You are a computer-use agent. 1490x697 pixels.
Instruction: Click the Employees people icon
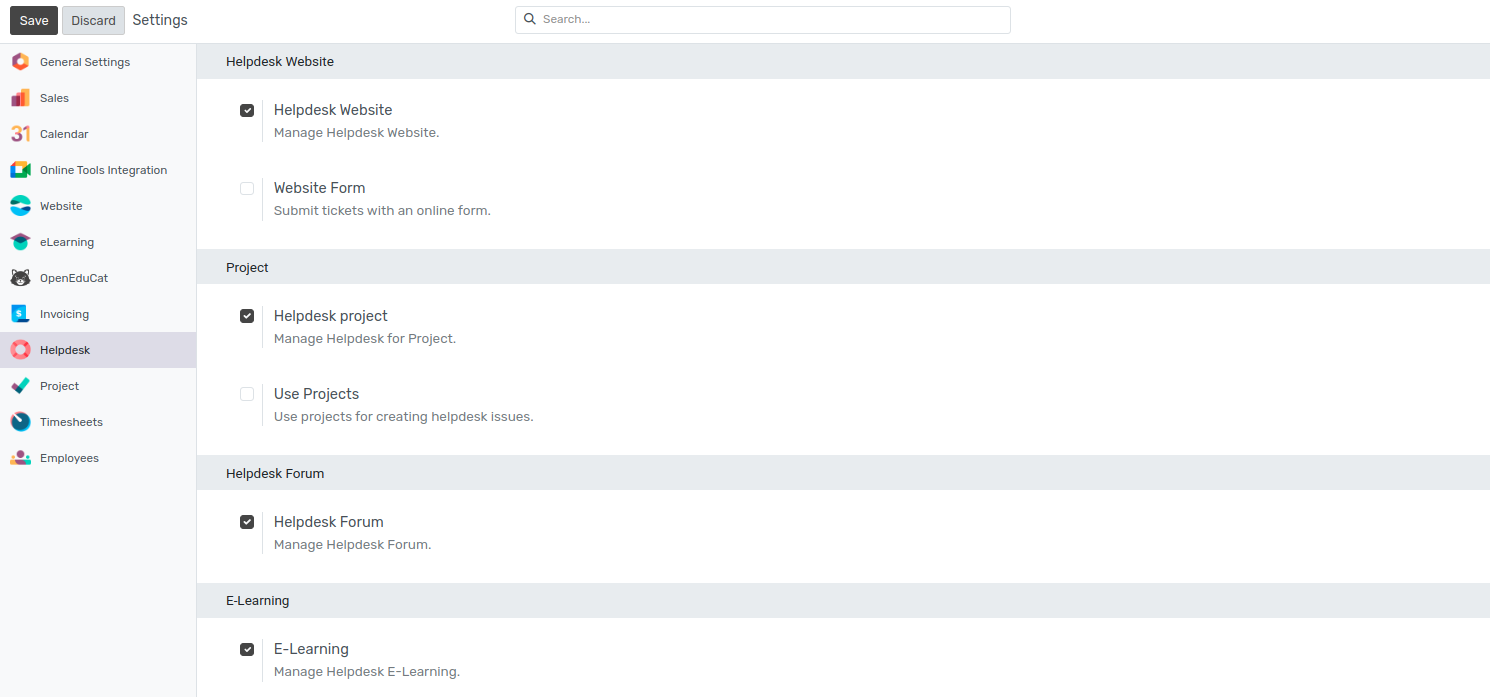20,458
